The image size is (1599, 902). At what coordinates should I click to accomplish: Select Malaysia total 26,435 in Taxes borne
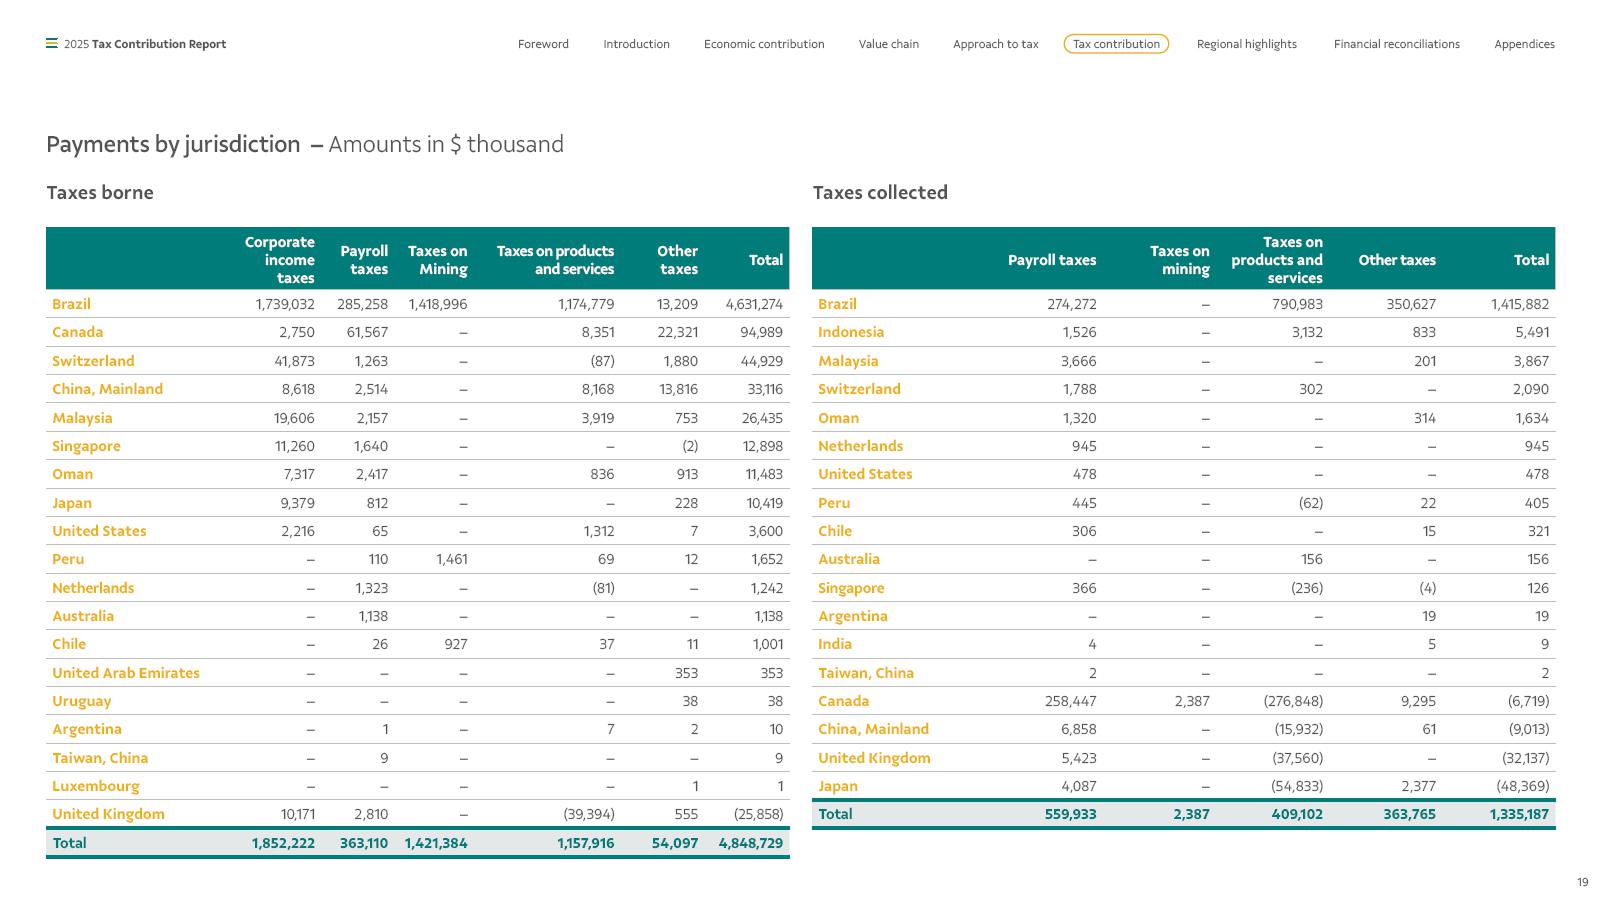762,418
